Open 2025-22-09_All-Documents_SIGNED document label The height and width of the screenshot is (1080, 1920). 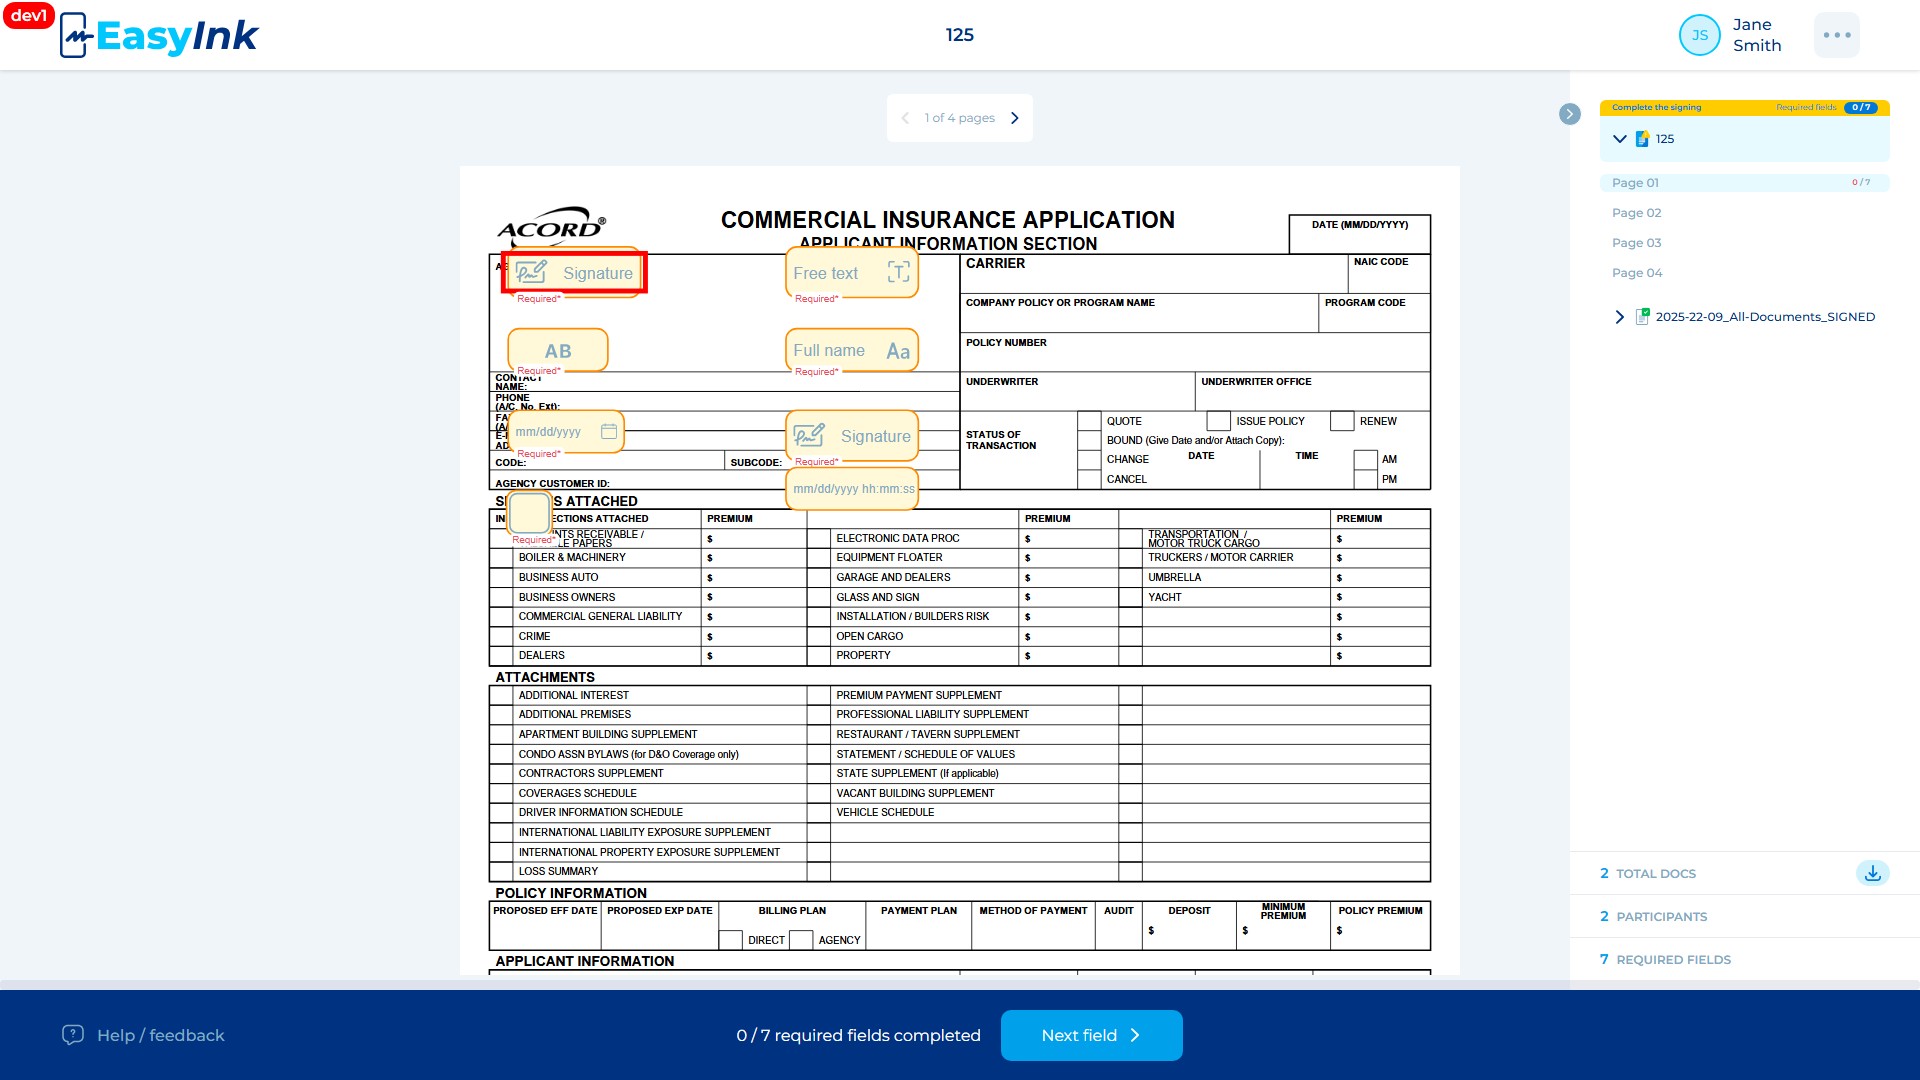(x=1765, y=317)
